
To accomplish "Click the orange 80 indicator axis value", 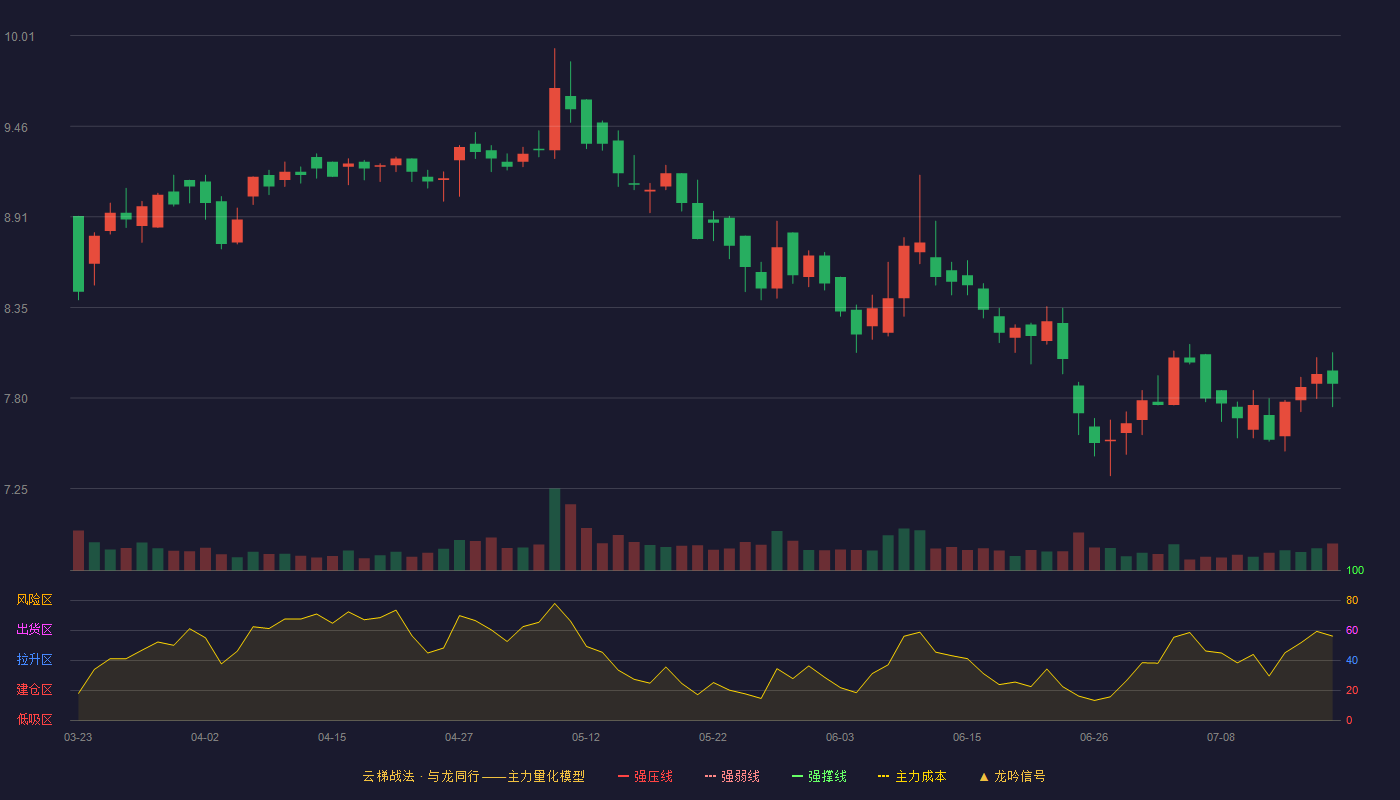I will [1352, 600].
